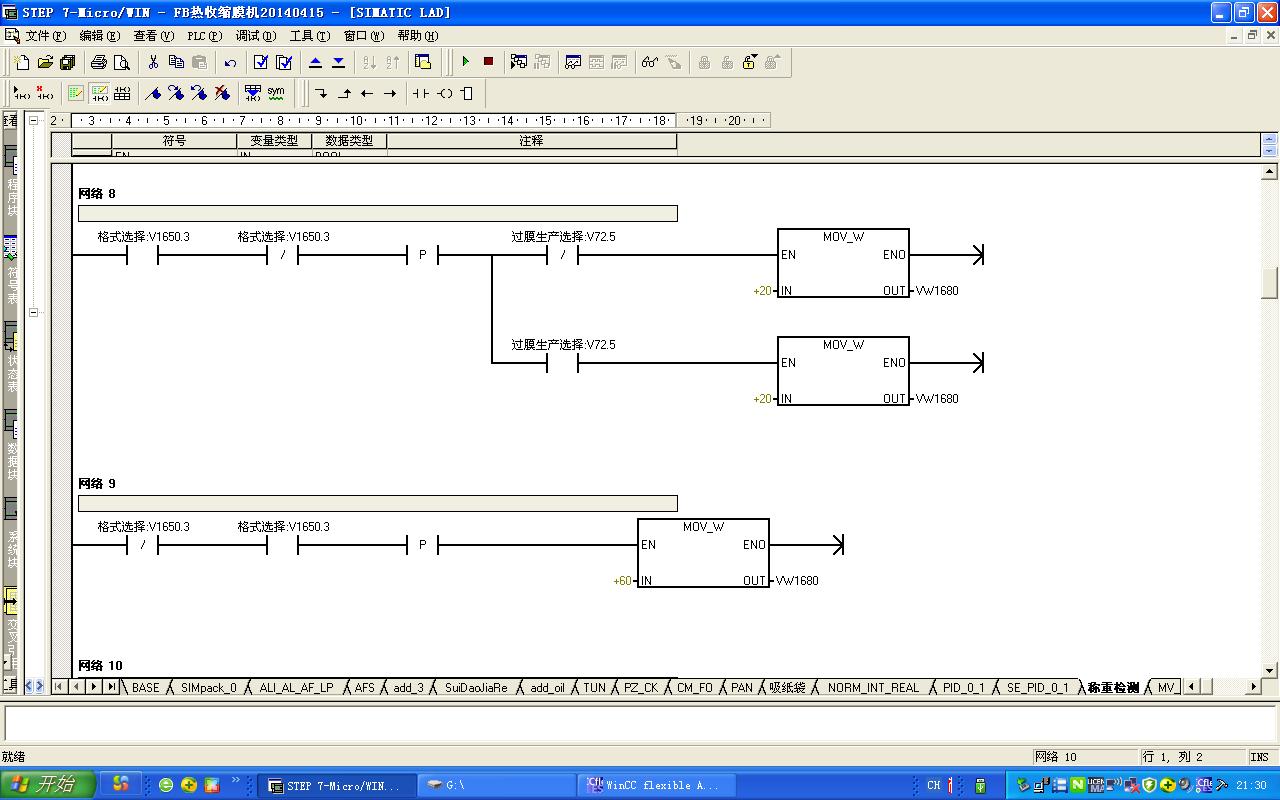Switch to G:\ taskbar window

point(495,785)
